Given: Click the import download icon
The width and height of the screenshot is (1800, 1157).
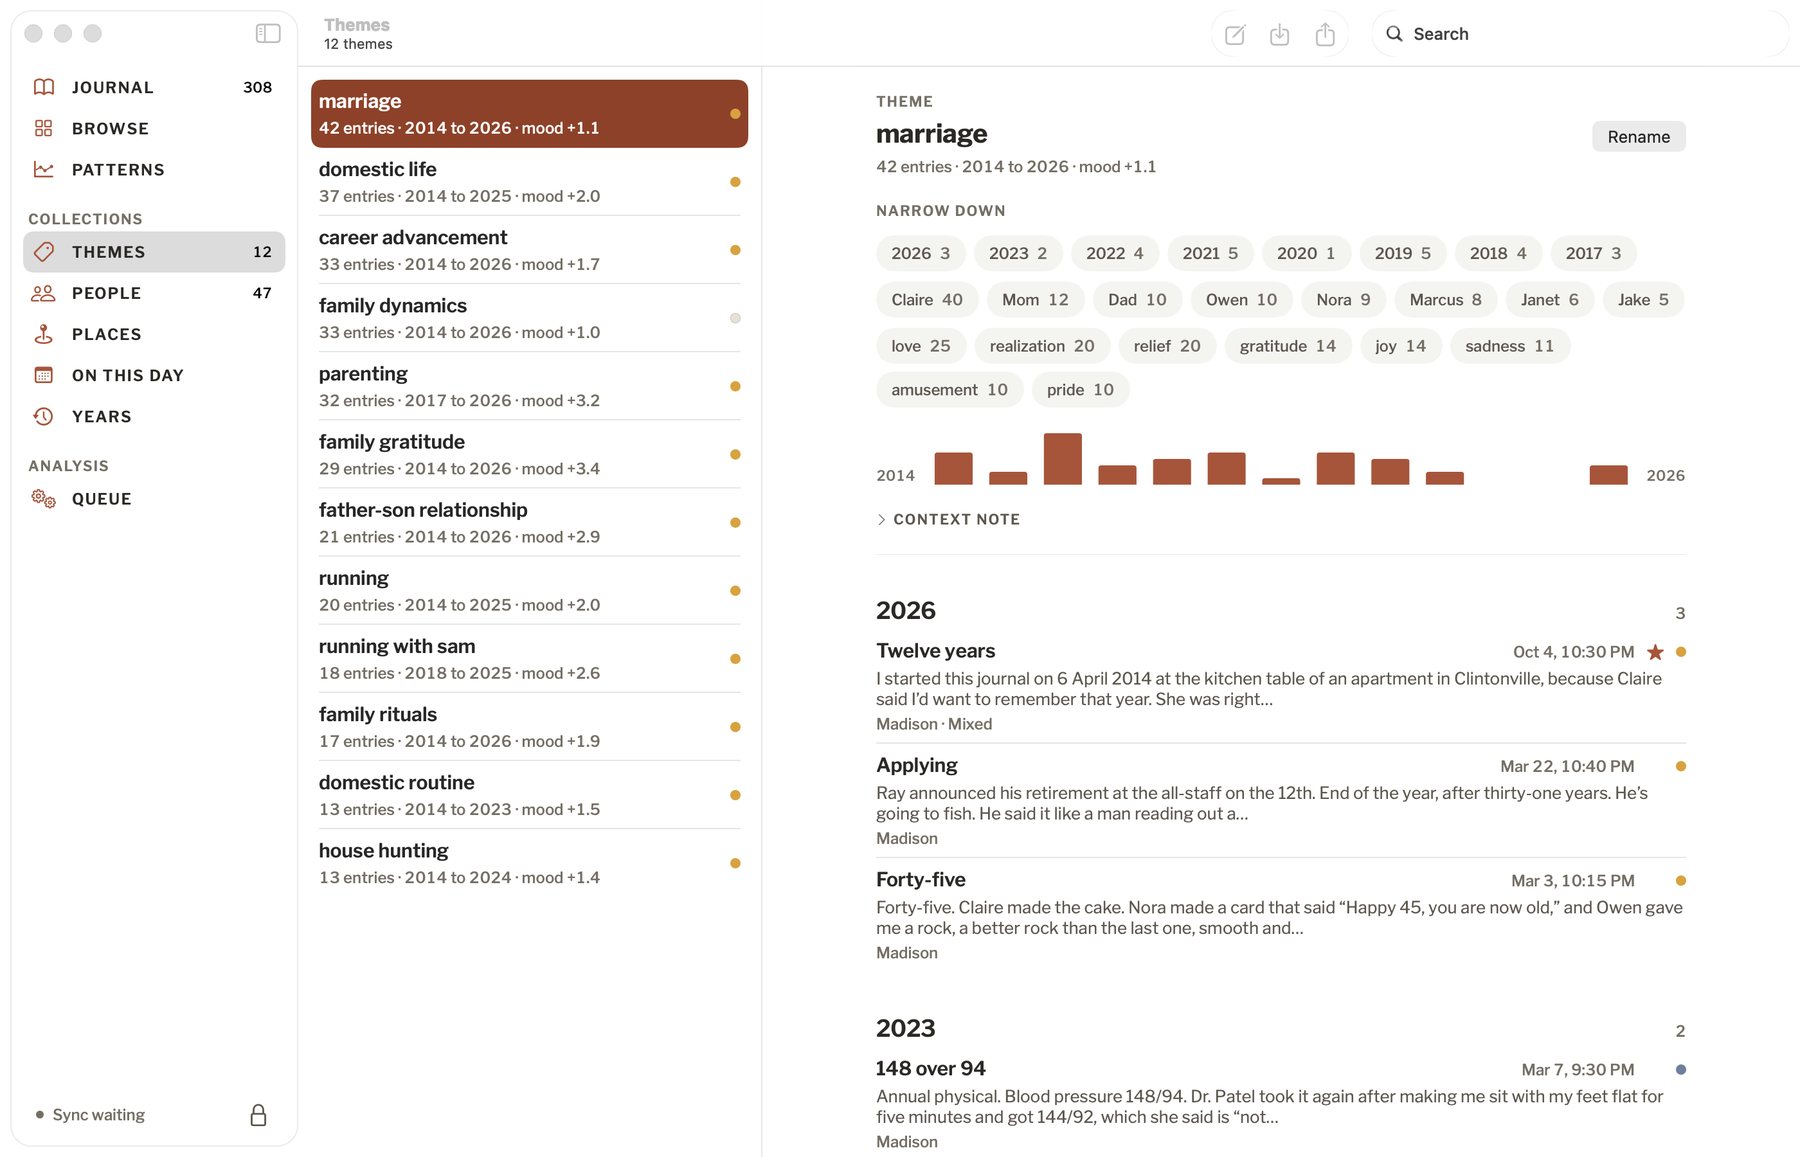Looking at the screenshot, I should click(x=1280, y=35).
